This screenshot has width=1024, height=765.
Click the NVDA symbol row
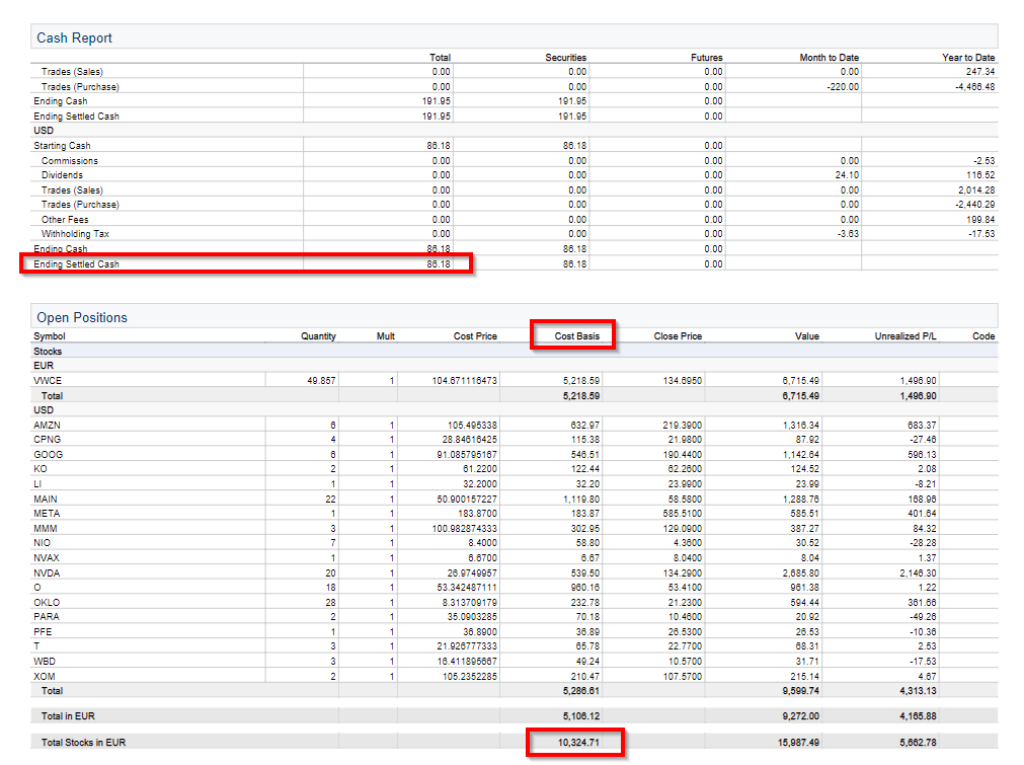tap(46, 573)
